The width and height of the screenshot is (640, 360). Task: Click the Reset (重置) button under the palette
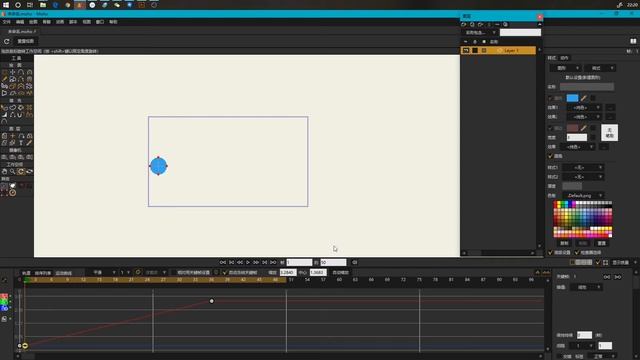tap(602, 243)
